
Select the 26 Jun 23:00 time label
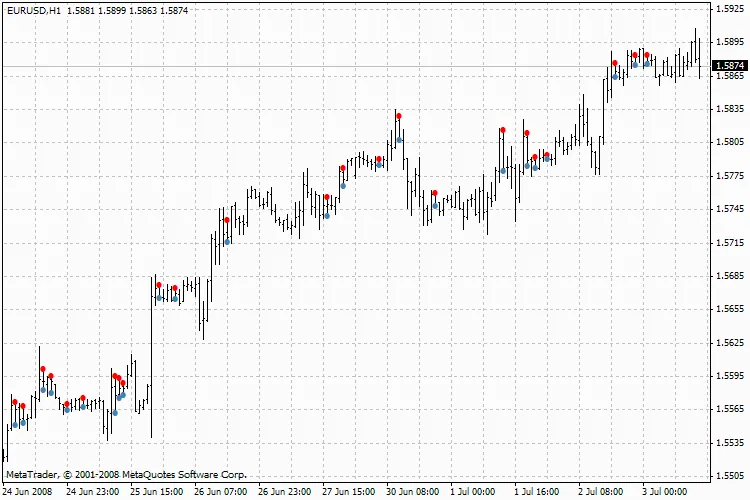pyautogui.click(x=284, y=492)
